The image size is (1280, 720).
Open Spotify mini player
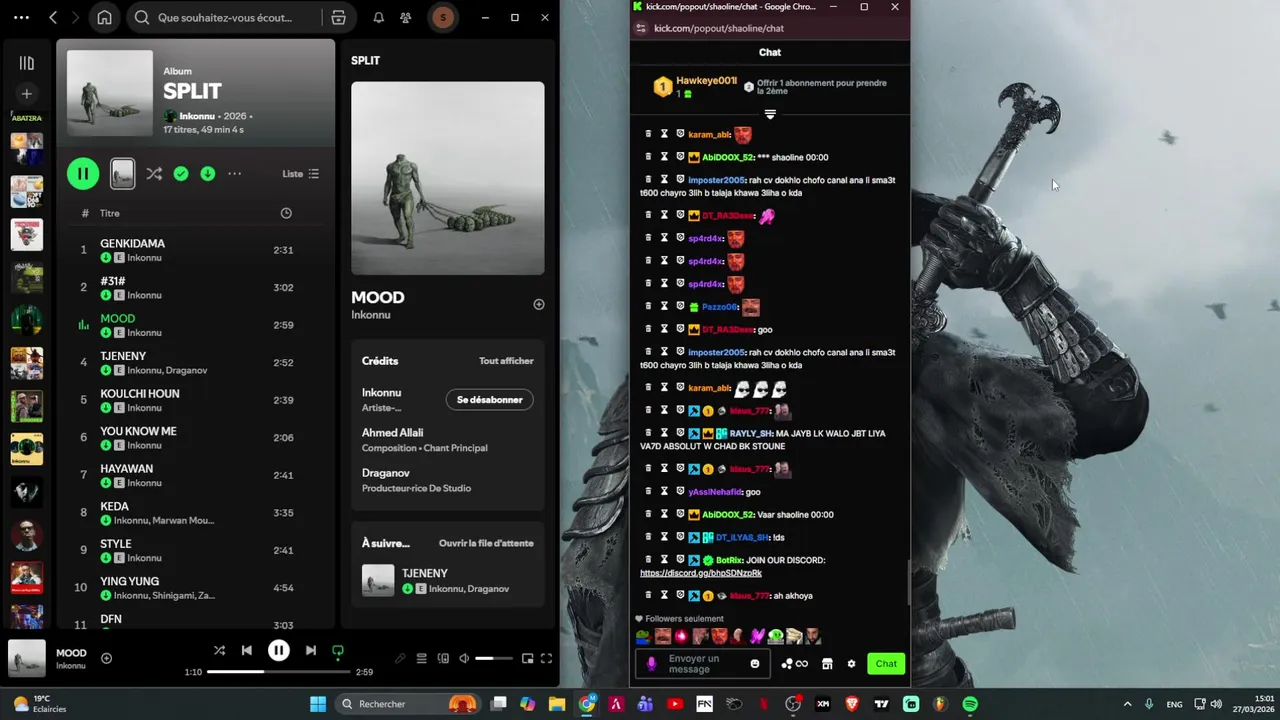pos(527,658)
